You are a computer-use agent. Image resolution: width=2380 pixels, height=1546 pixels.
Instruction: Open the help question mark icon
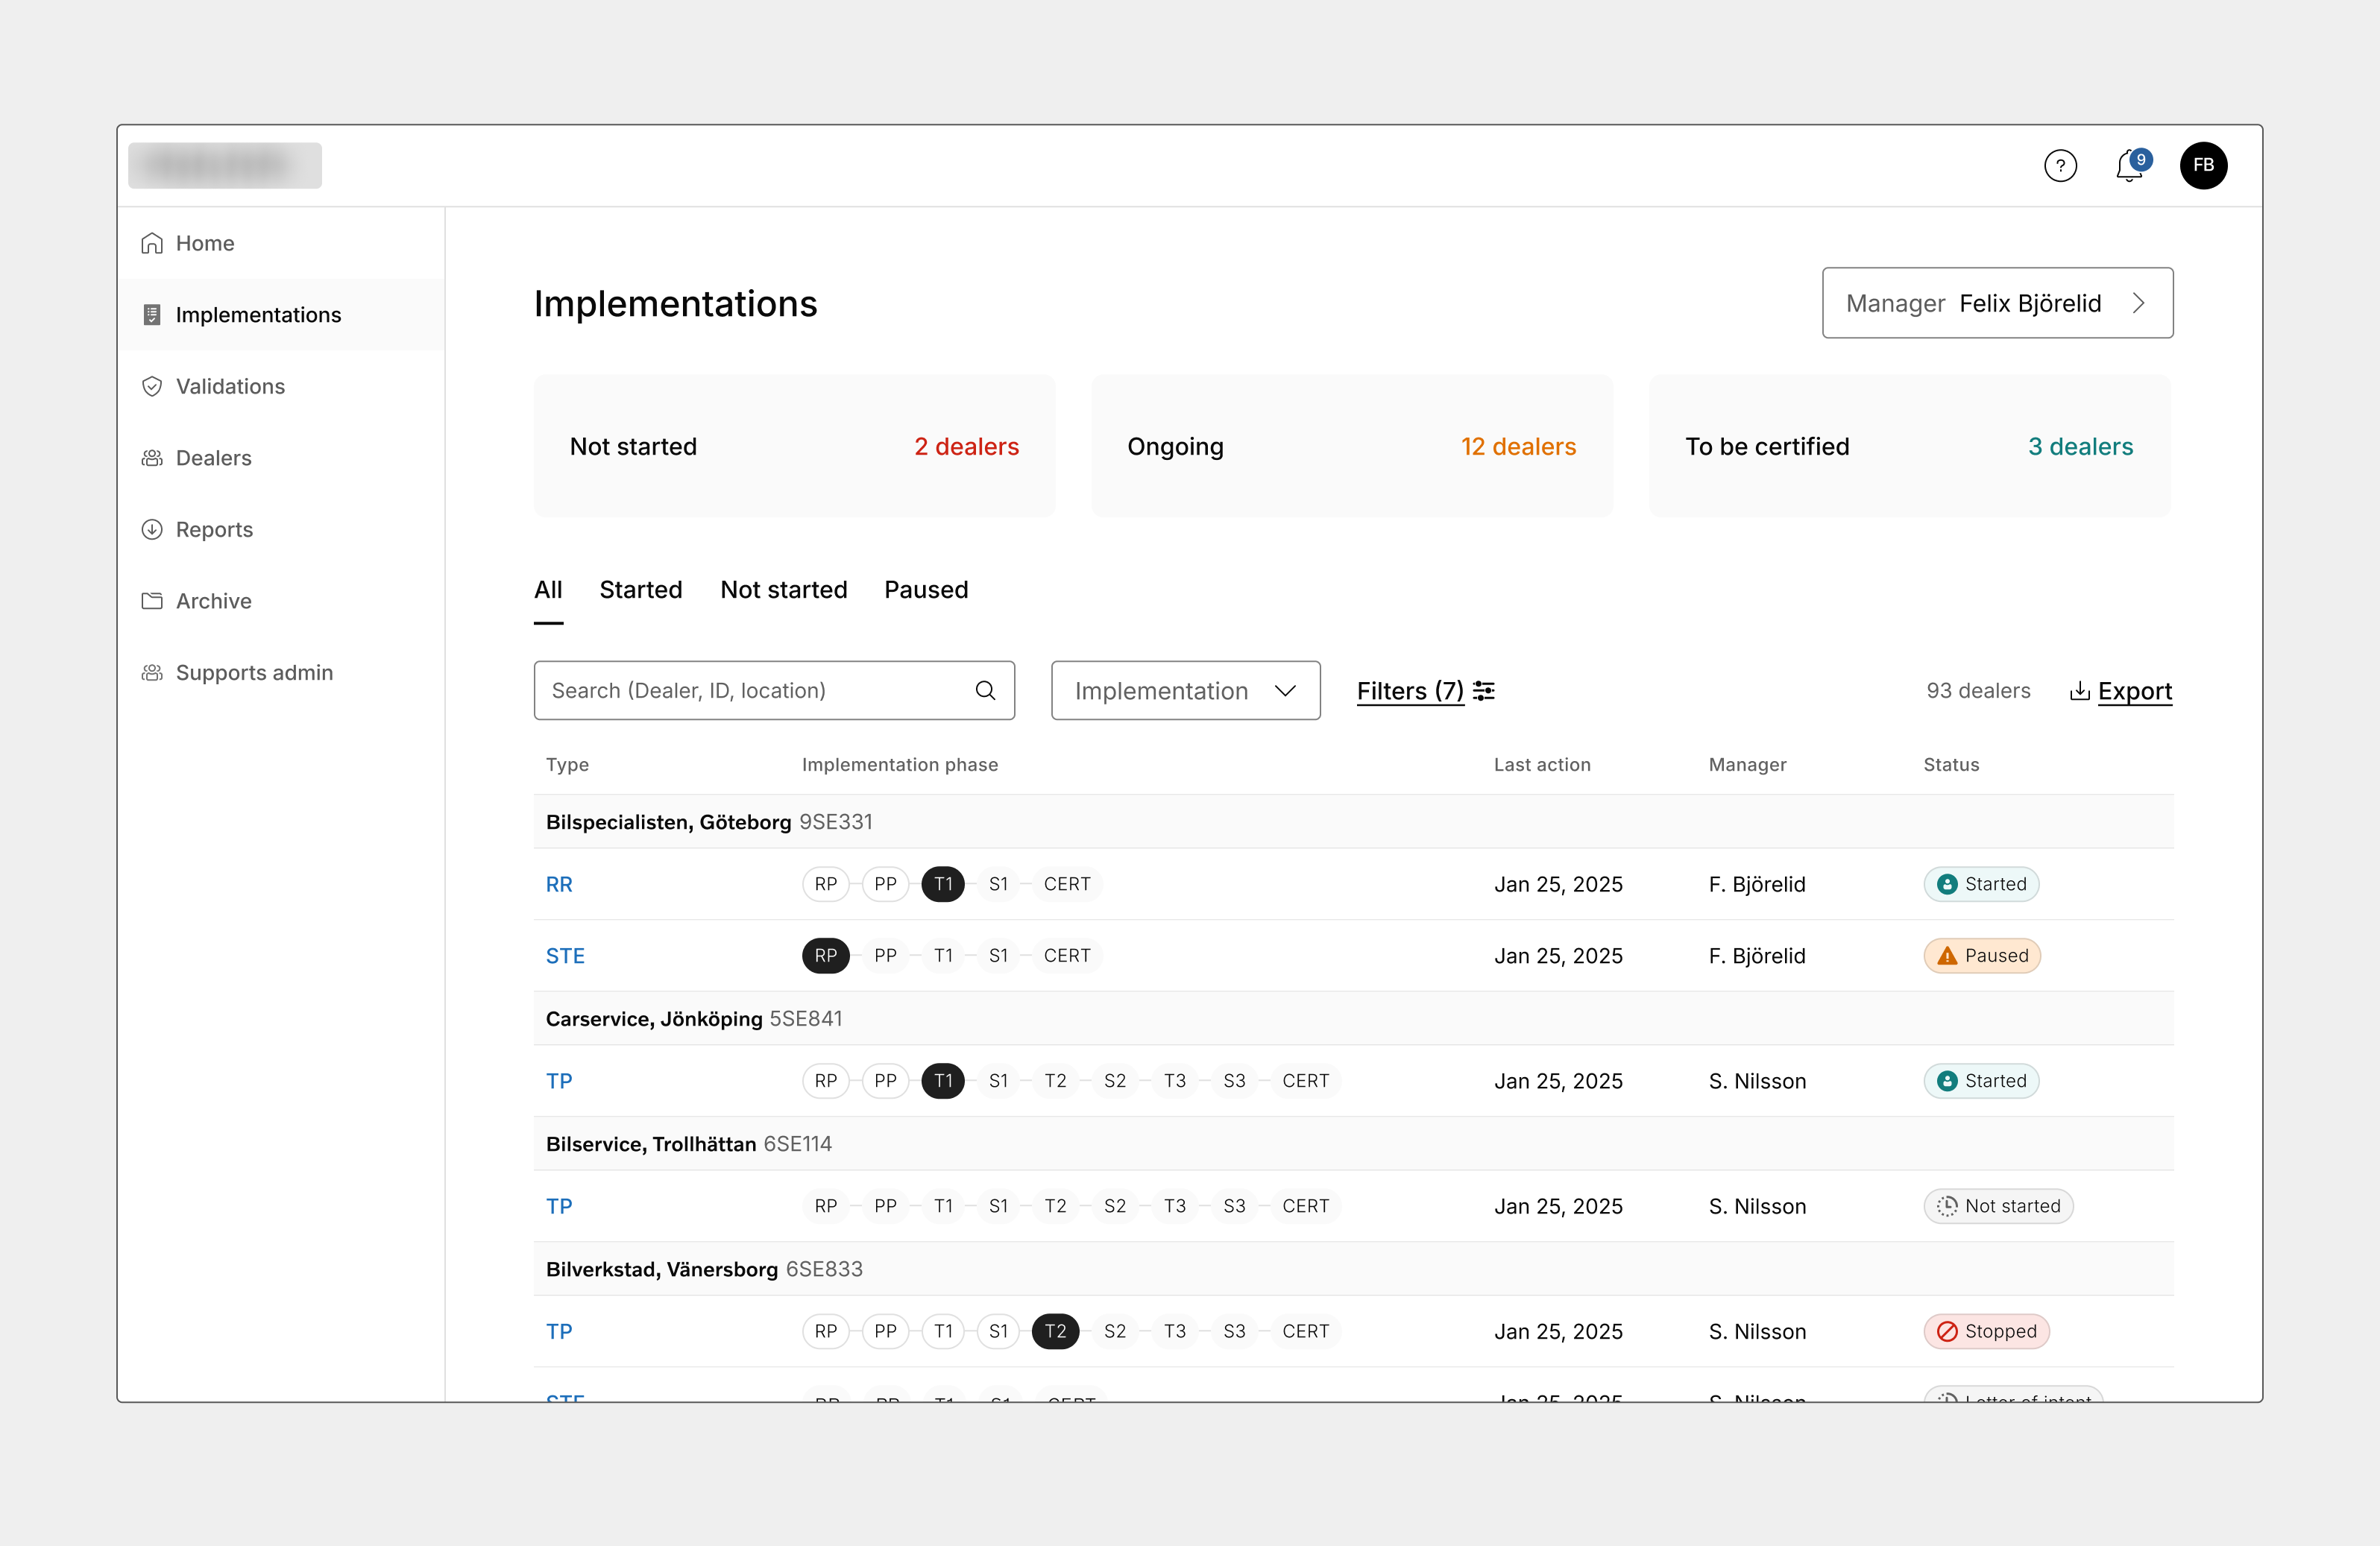tap(2060, 165)
